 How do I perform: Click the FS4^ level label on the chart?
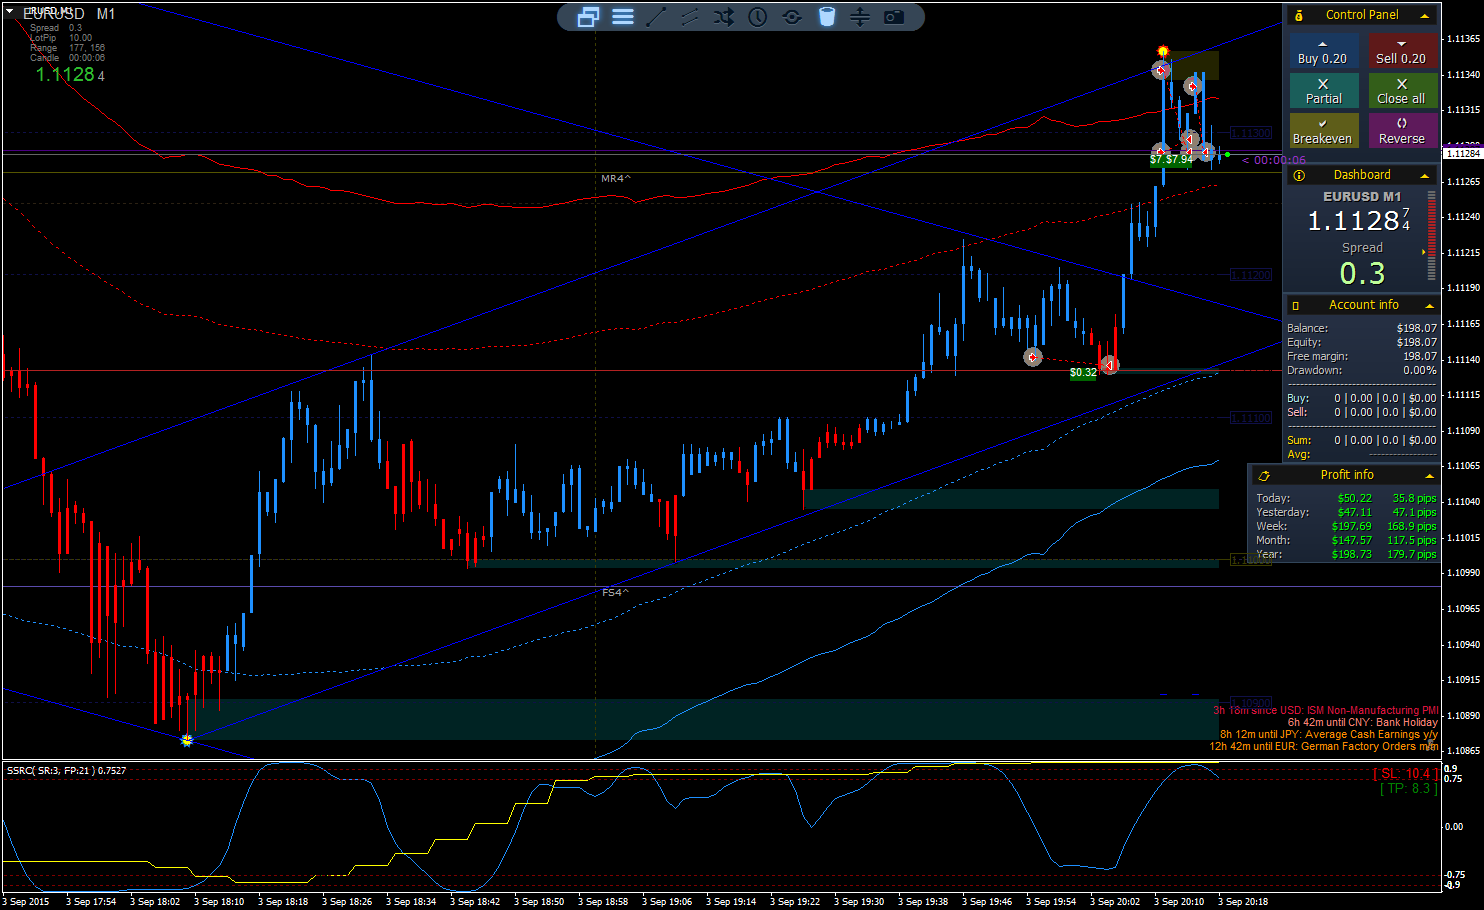click(x=616, y=592)
